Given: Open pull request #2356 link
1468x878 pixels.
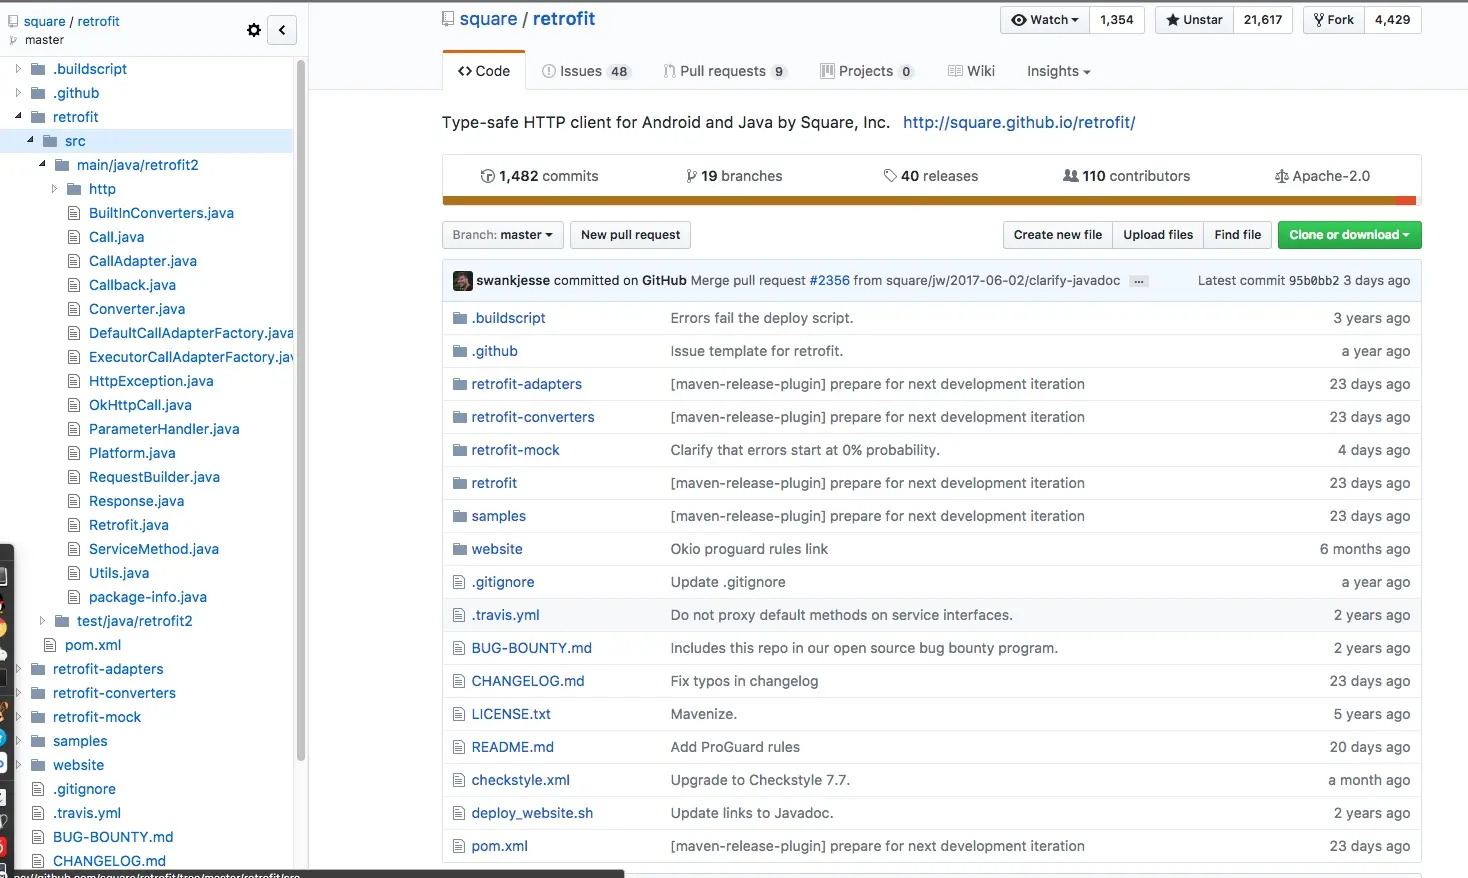Looking at the screenshot, I should 829,281.
